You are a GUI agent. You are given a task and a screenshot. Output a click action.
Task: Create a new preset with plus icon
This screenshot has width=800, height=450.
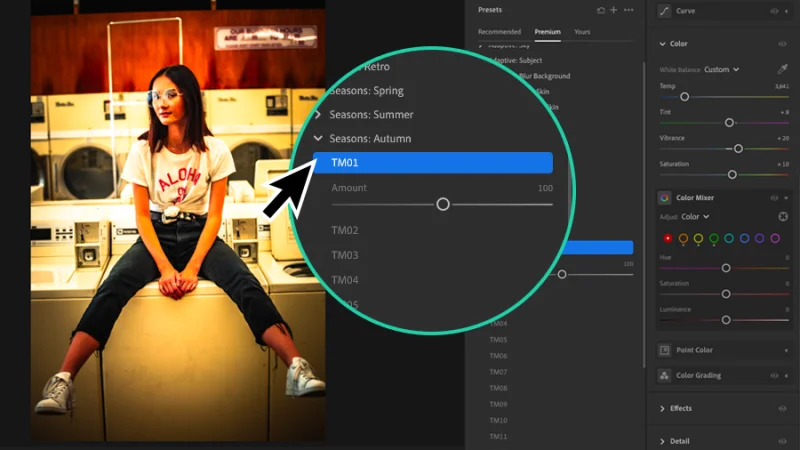click(x=614, y=10)
